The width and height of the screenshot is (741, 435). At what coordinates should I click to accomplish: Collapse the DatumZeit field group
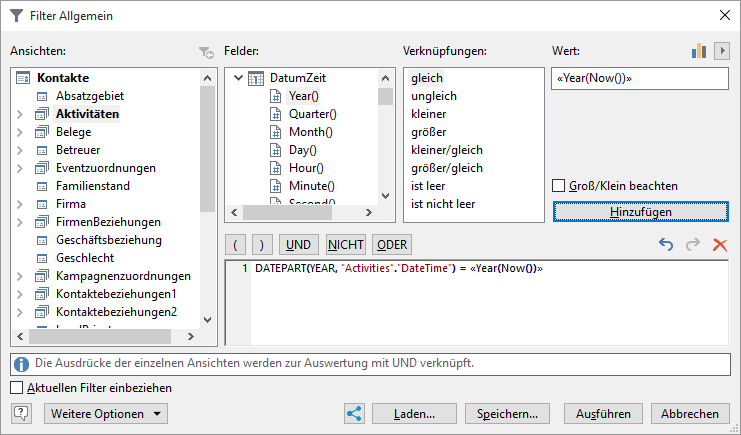[x=237, y=78]
